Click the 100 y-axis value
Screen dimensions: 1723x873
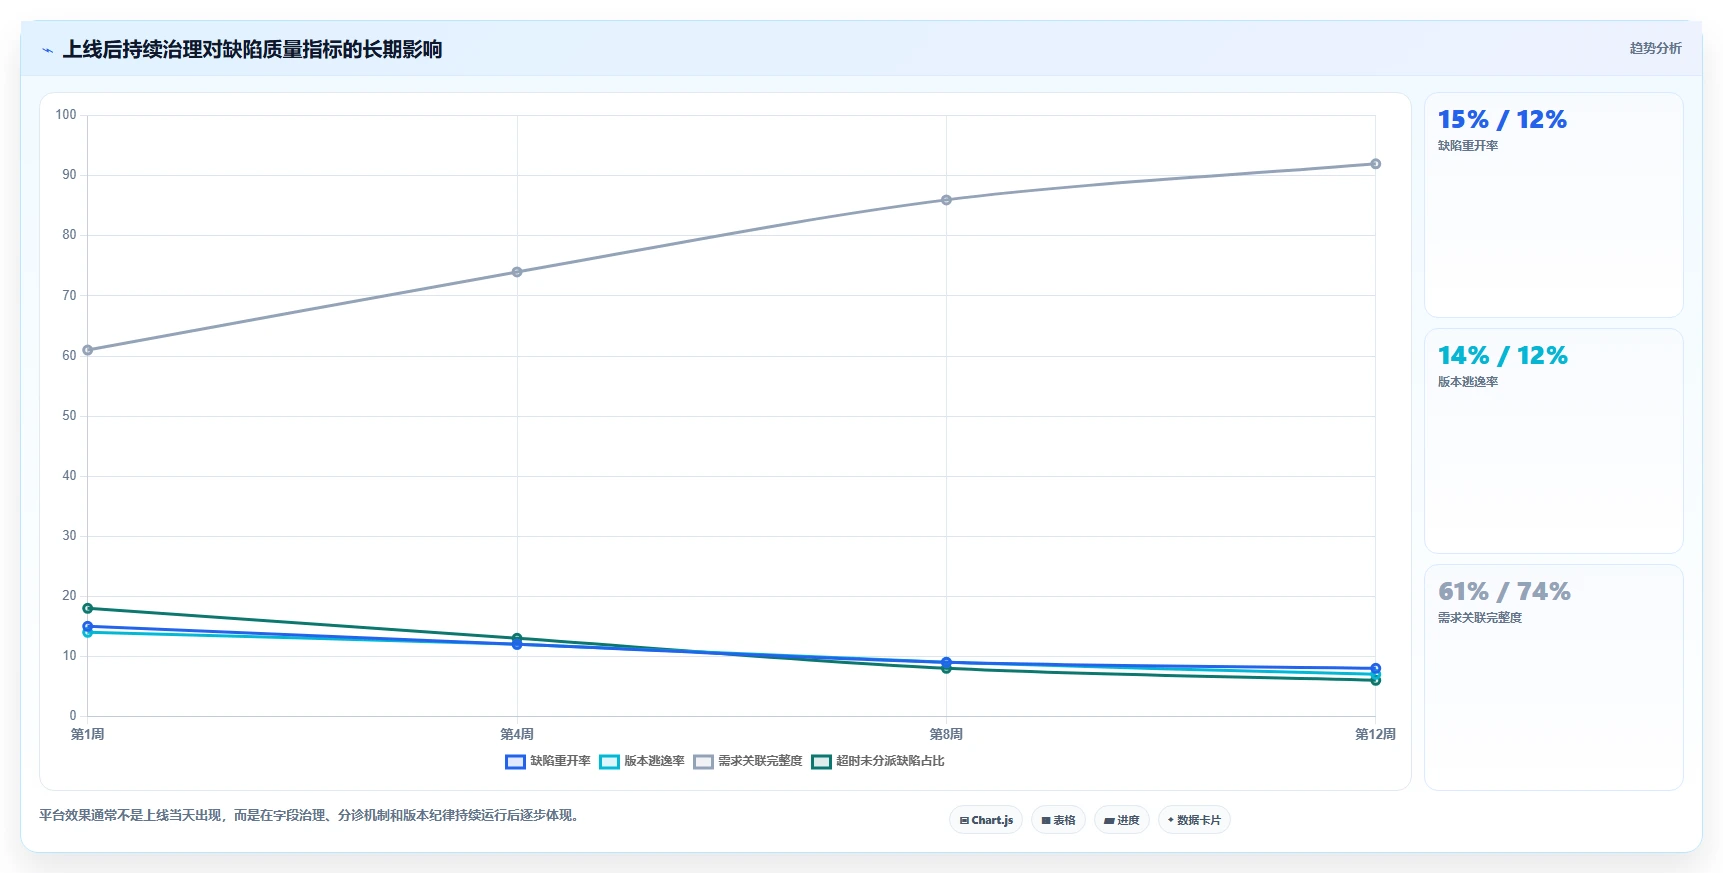pos(66,115)
